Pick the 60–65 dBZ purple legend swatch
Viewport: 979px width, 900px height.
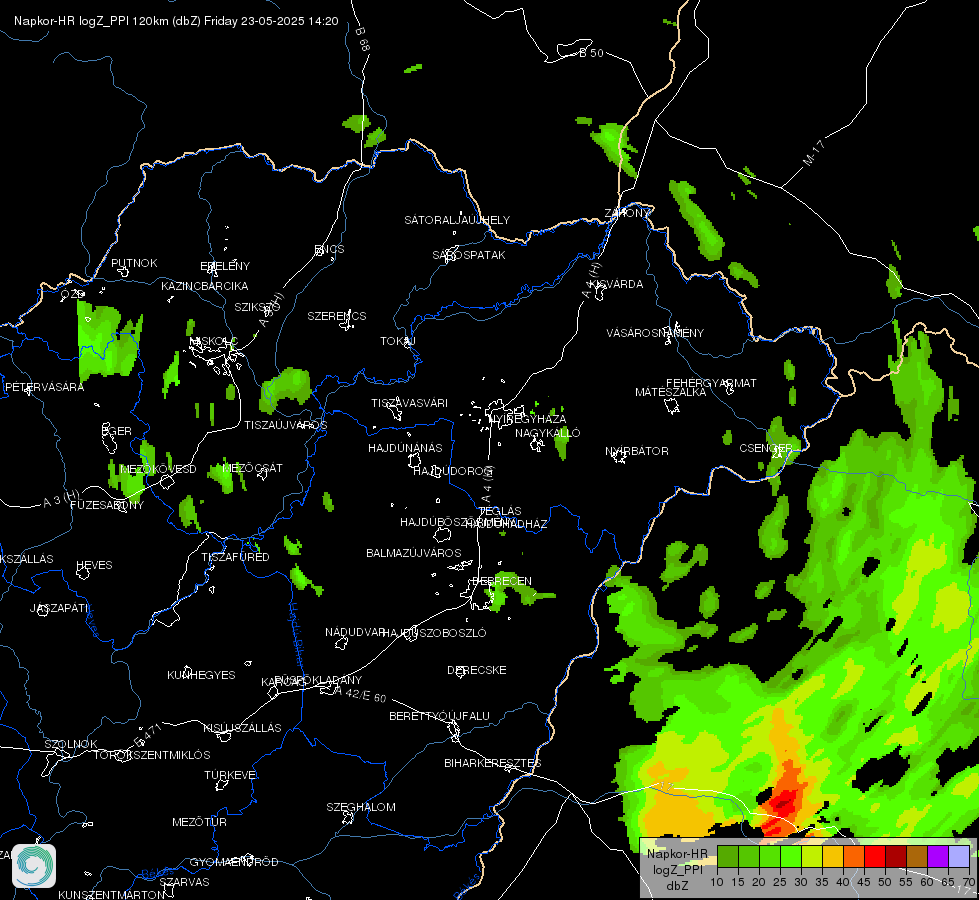pos(938,856)
